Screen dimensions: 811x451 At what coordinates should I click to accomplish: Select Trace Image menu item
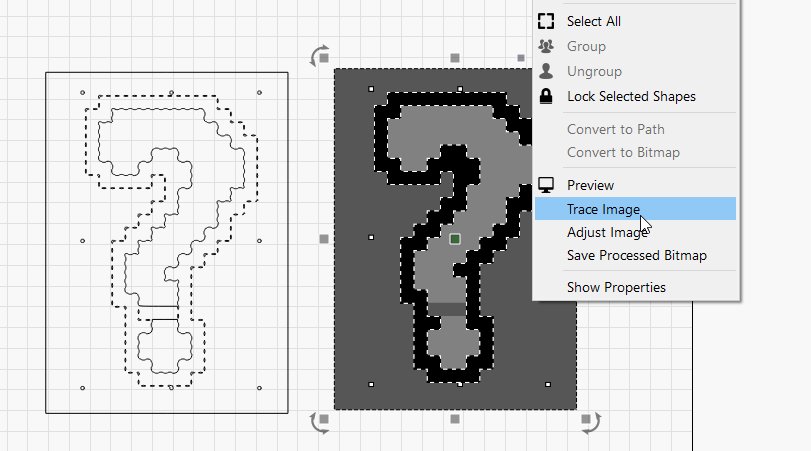click(635, 208)
